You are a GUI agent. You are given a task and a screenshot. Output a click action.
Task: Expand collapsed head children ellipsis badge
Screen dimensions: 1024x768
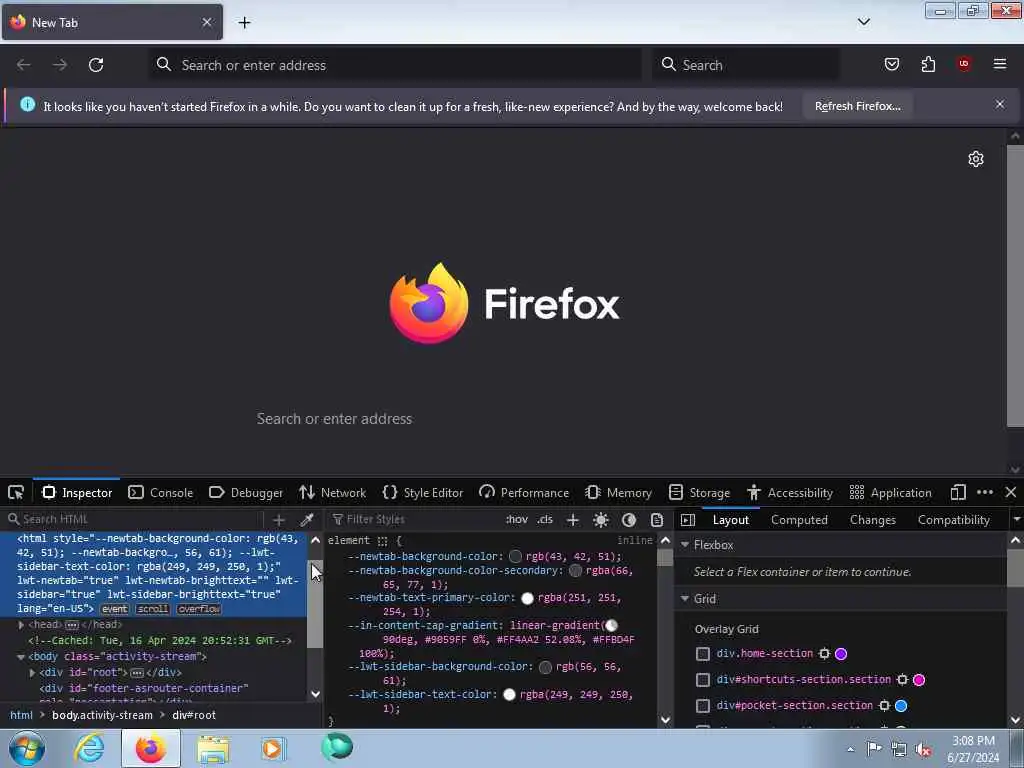click(72, 625)
